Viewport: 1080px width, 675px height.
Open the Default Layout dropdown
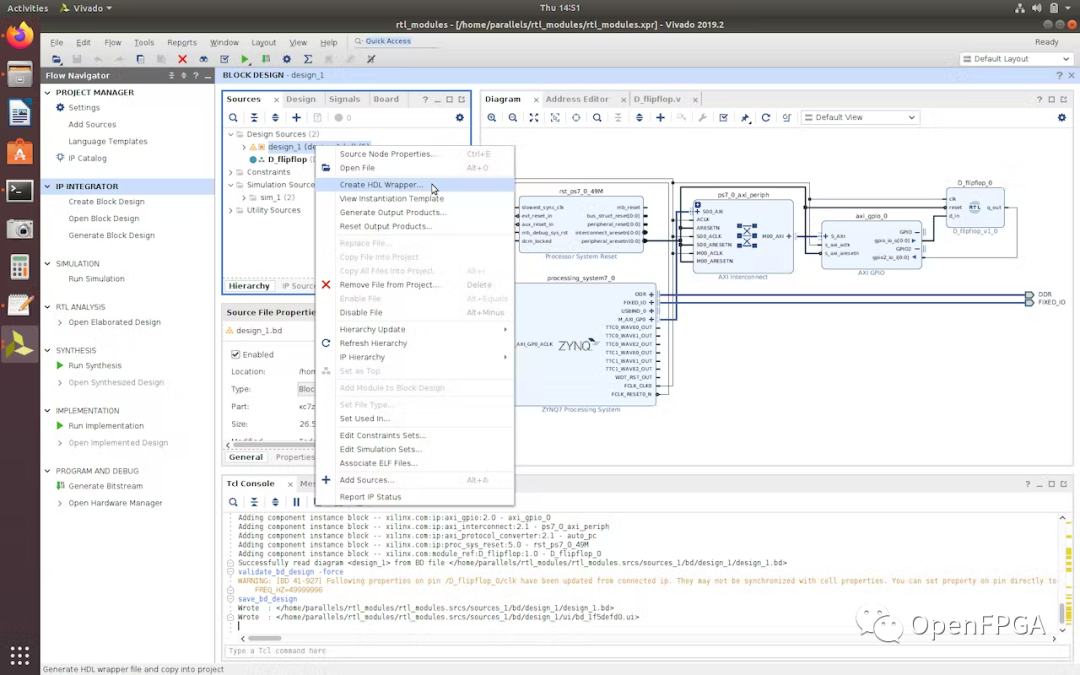click(x=1015, y=59)
